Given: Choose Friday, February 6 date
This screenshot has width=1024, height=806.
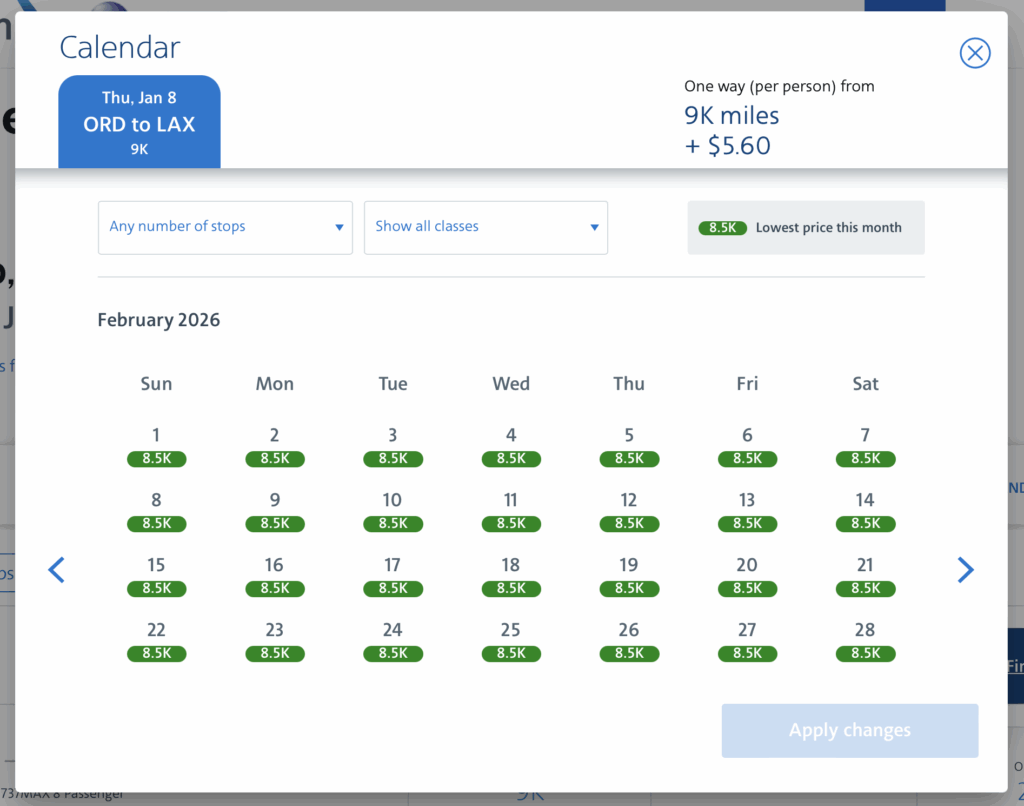Looking at the screenshot, I should pyautogui.click(x=747, y=445).
